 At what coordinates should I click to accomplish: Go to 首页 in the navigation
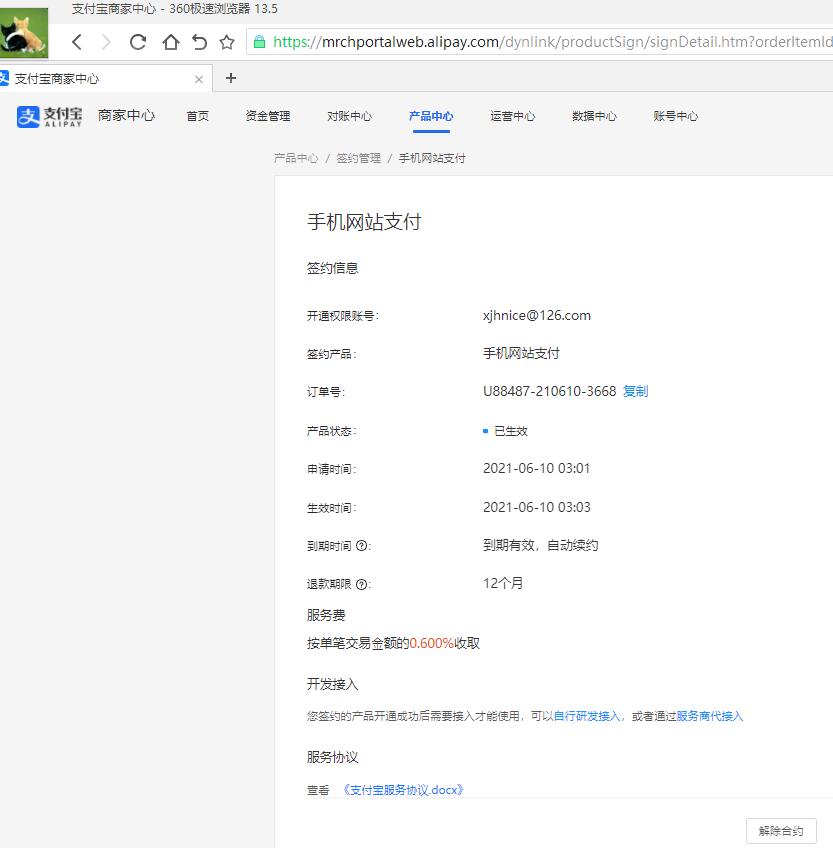click(197, 116)
